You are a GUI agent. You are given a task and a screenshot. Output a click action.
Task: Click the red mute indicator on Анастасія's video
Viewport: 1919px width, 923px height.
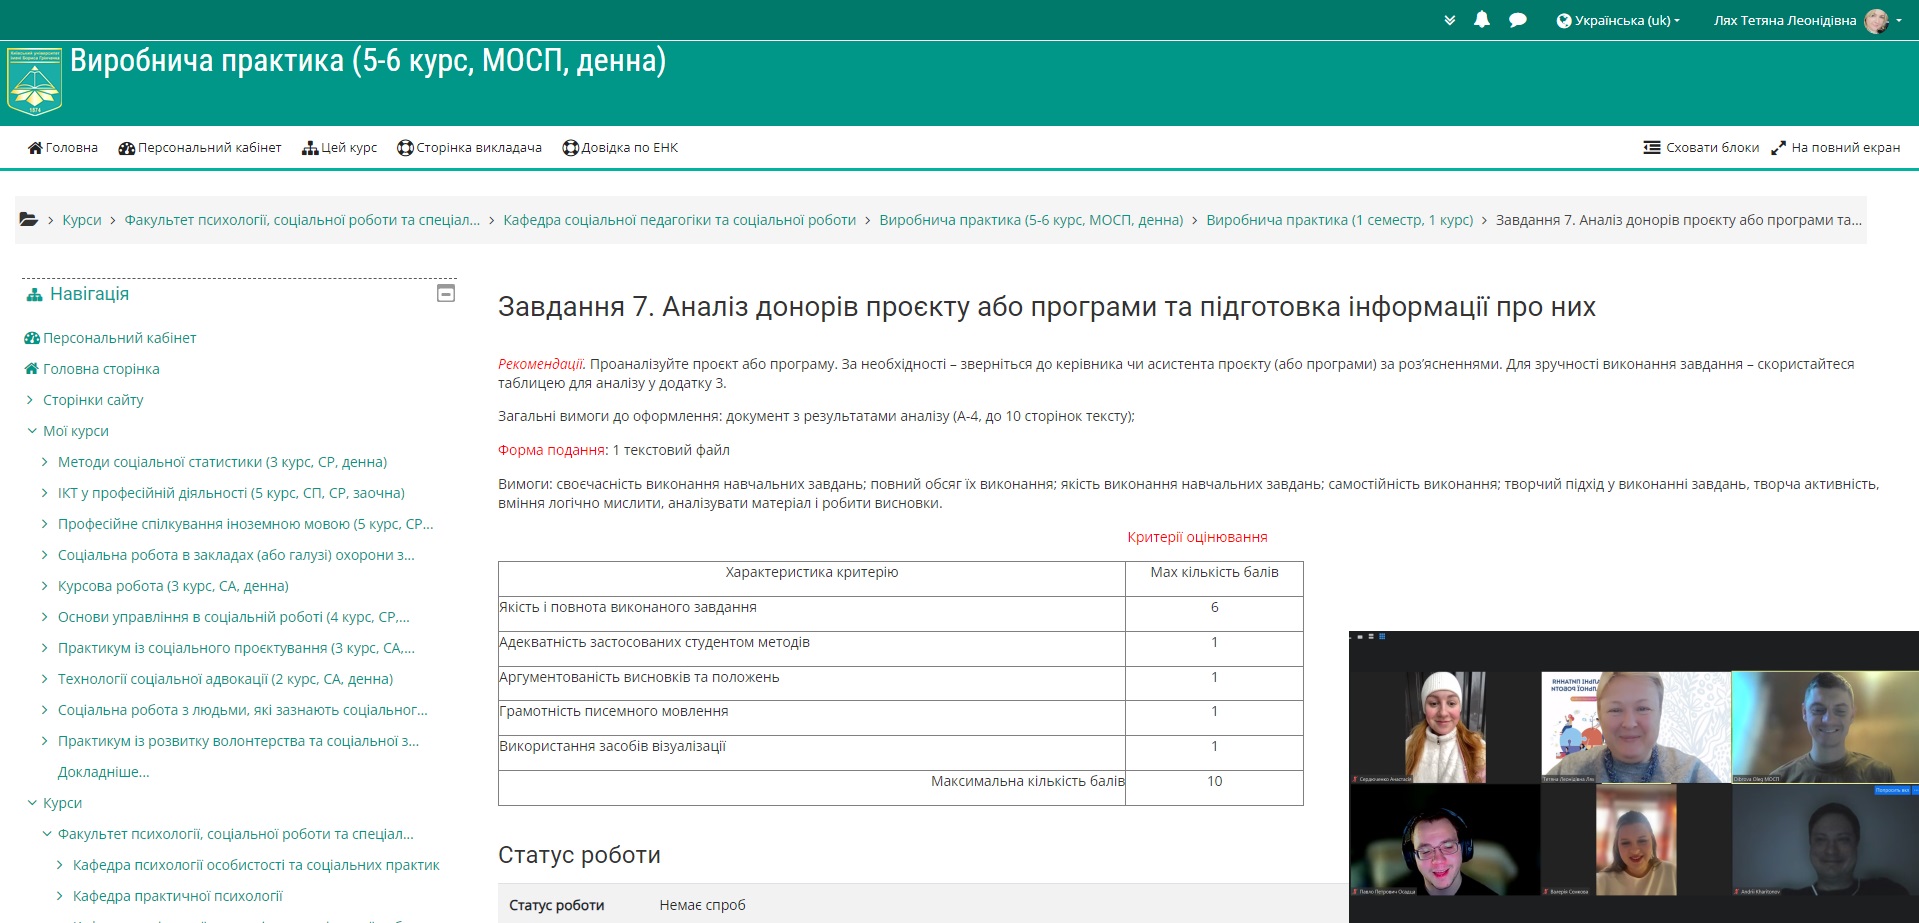(x=1354, y=779)
